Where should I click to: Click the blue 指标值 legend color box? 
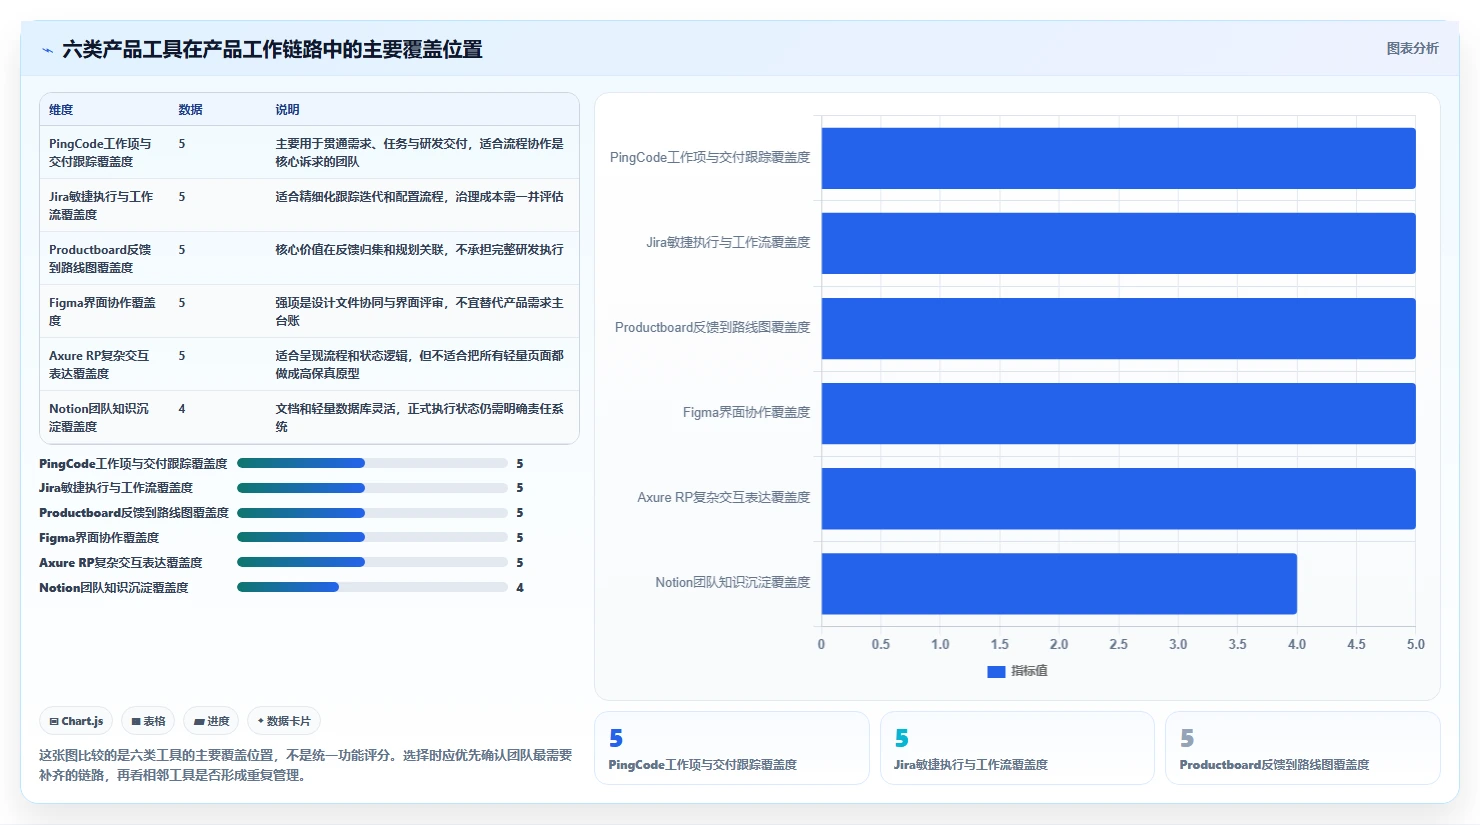click(x=996, y=672)
